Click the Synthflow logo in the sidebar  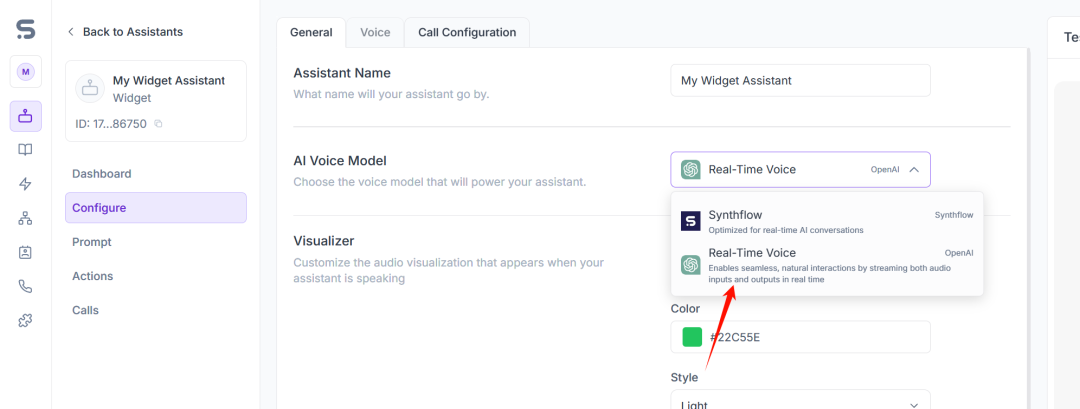pyautogui.click(x=25, y=30)
